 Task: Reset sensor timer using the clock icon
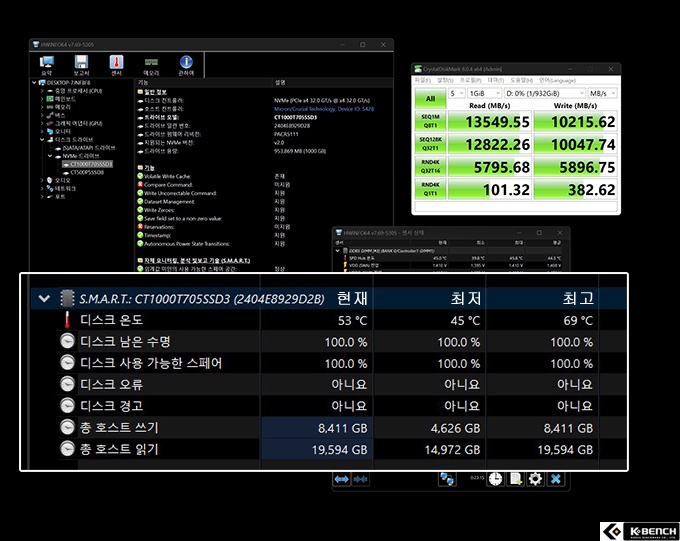(495, 479)
